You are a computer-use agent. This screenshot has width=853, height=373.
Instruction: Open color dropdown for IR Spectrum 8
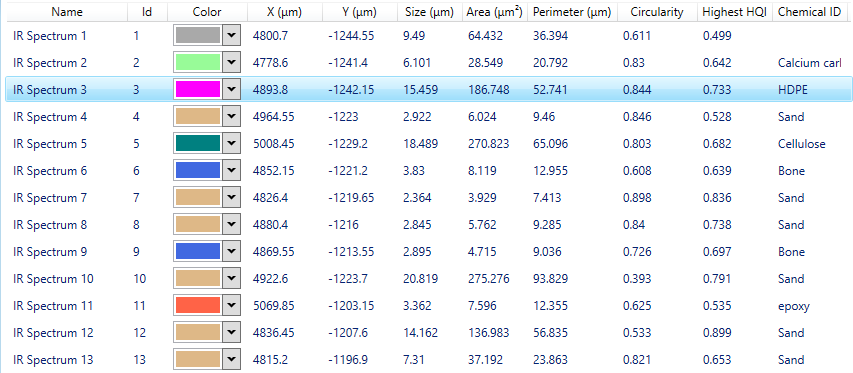pyautogui.click(x=232, y=225)
